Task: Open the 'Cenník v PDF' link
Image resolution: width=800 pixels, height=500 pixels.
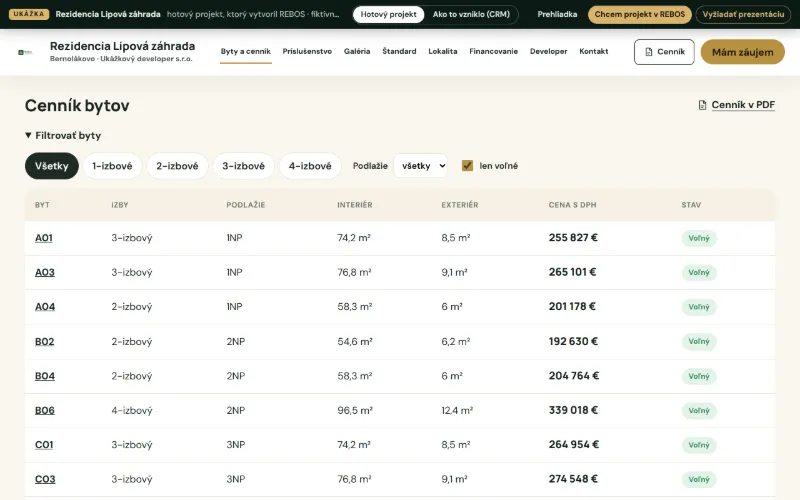Action: [x=743, y=105]
